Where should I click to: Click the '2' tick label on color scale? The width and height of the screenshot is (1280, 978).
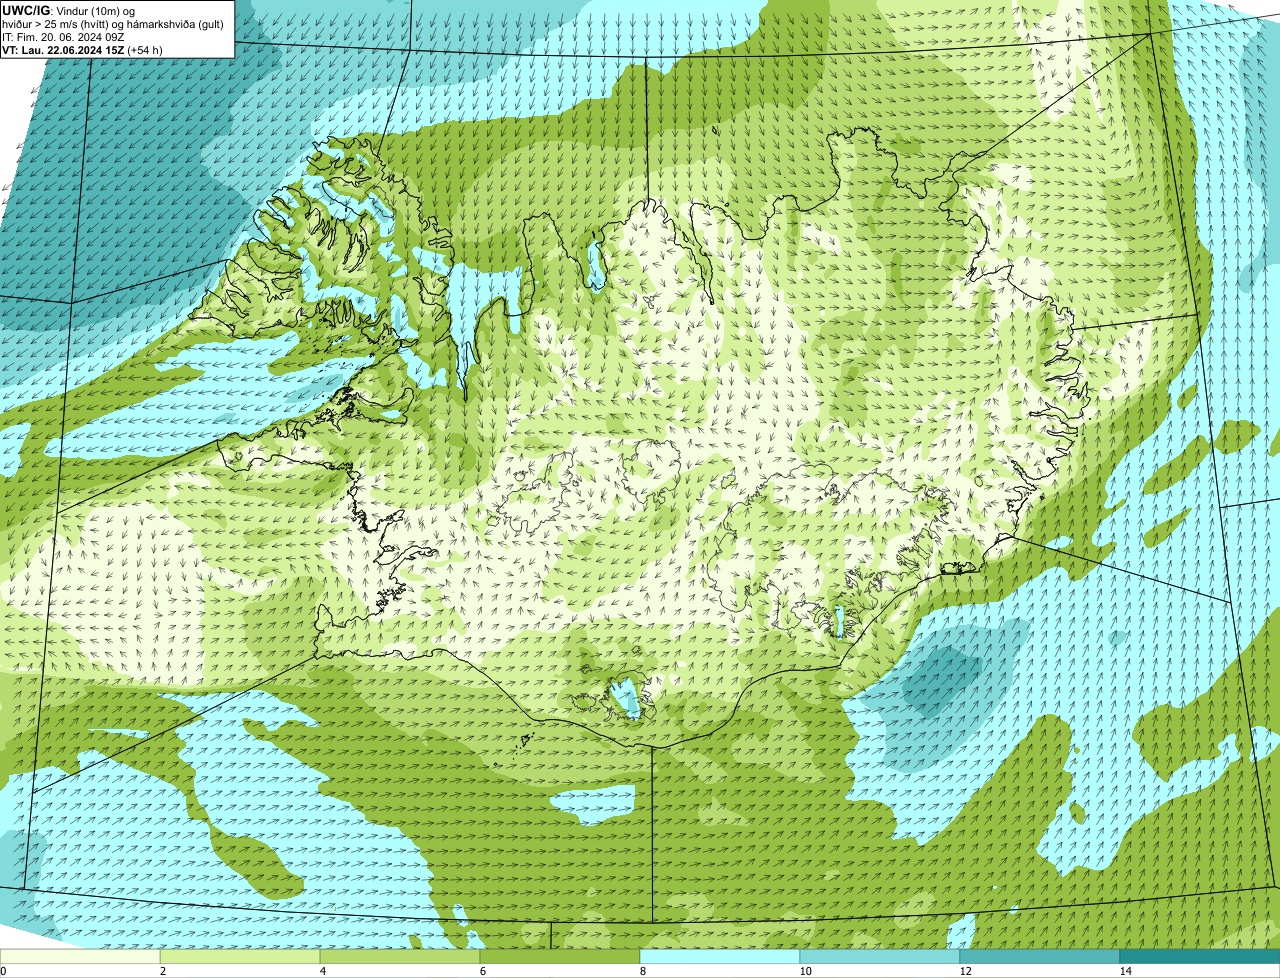[162, 971]
